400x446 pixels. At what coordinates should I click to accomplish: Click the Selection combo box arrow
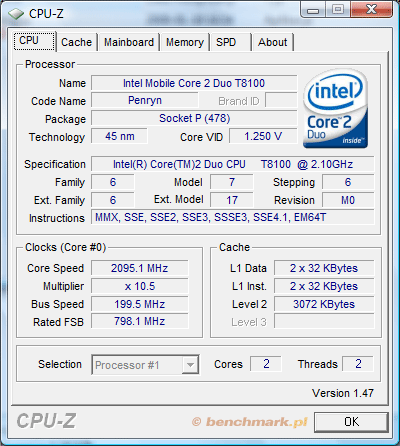pyautogui.click(x=190, y=365)
